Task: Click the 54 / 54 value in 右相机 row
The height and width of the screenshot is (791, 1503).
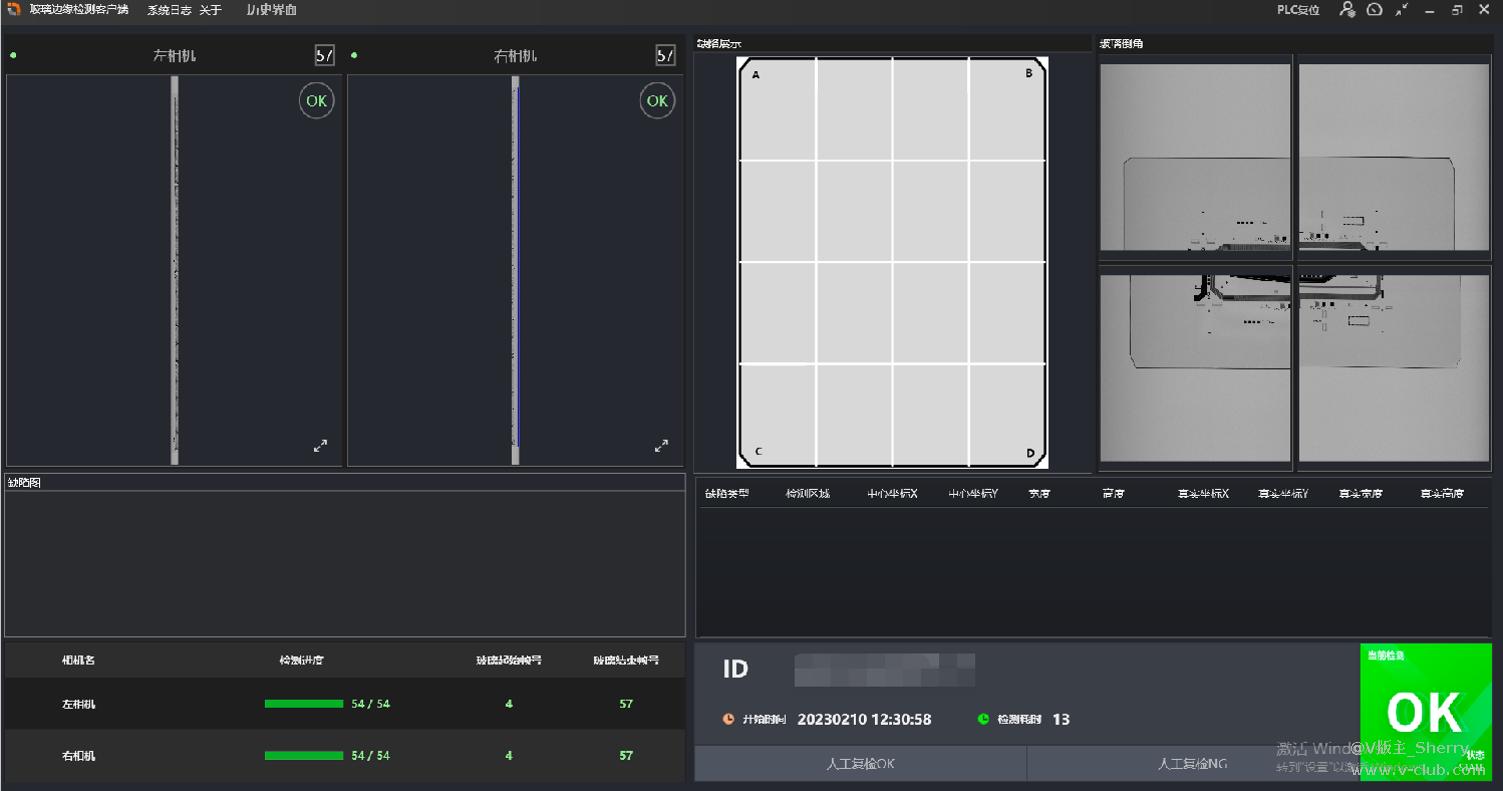Action: [x=371, y=756]
